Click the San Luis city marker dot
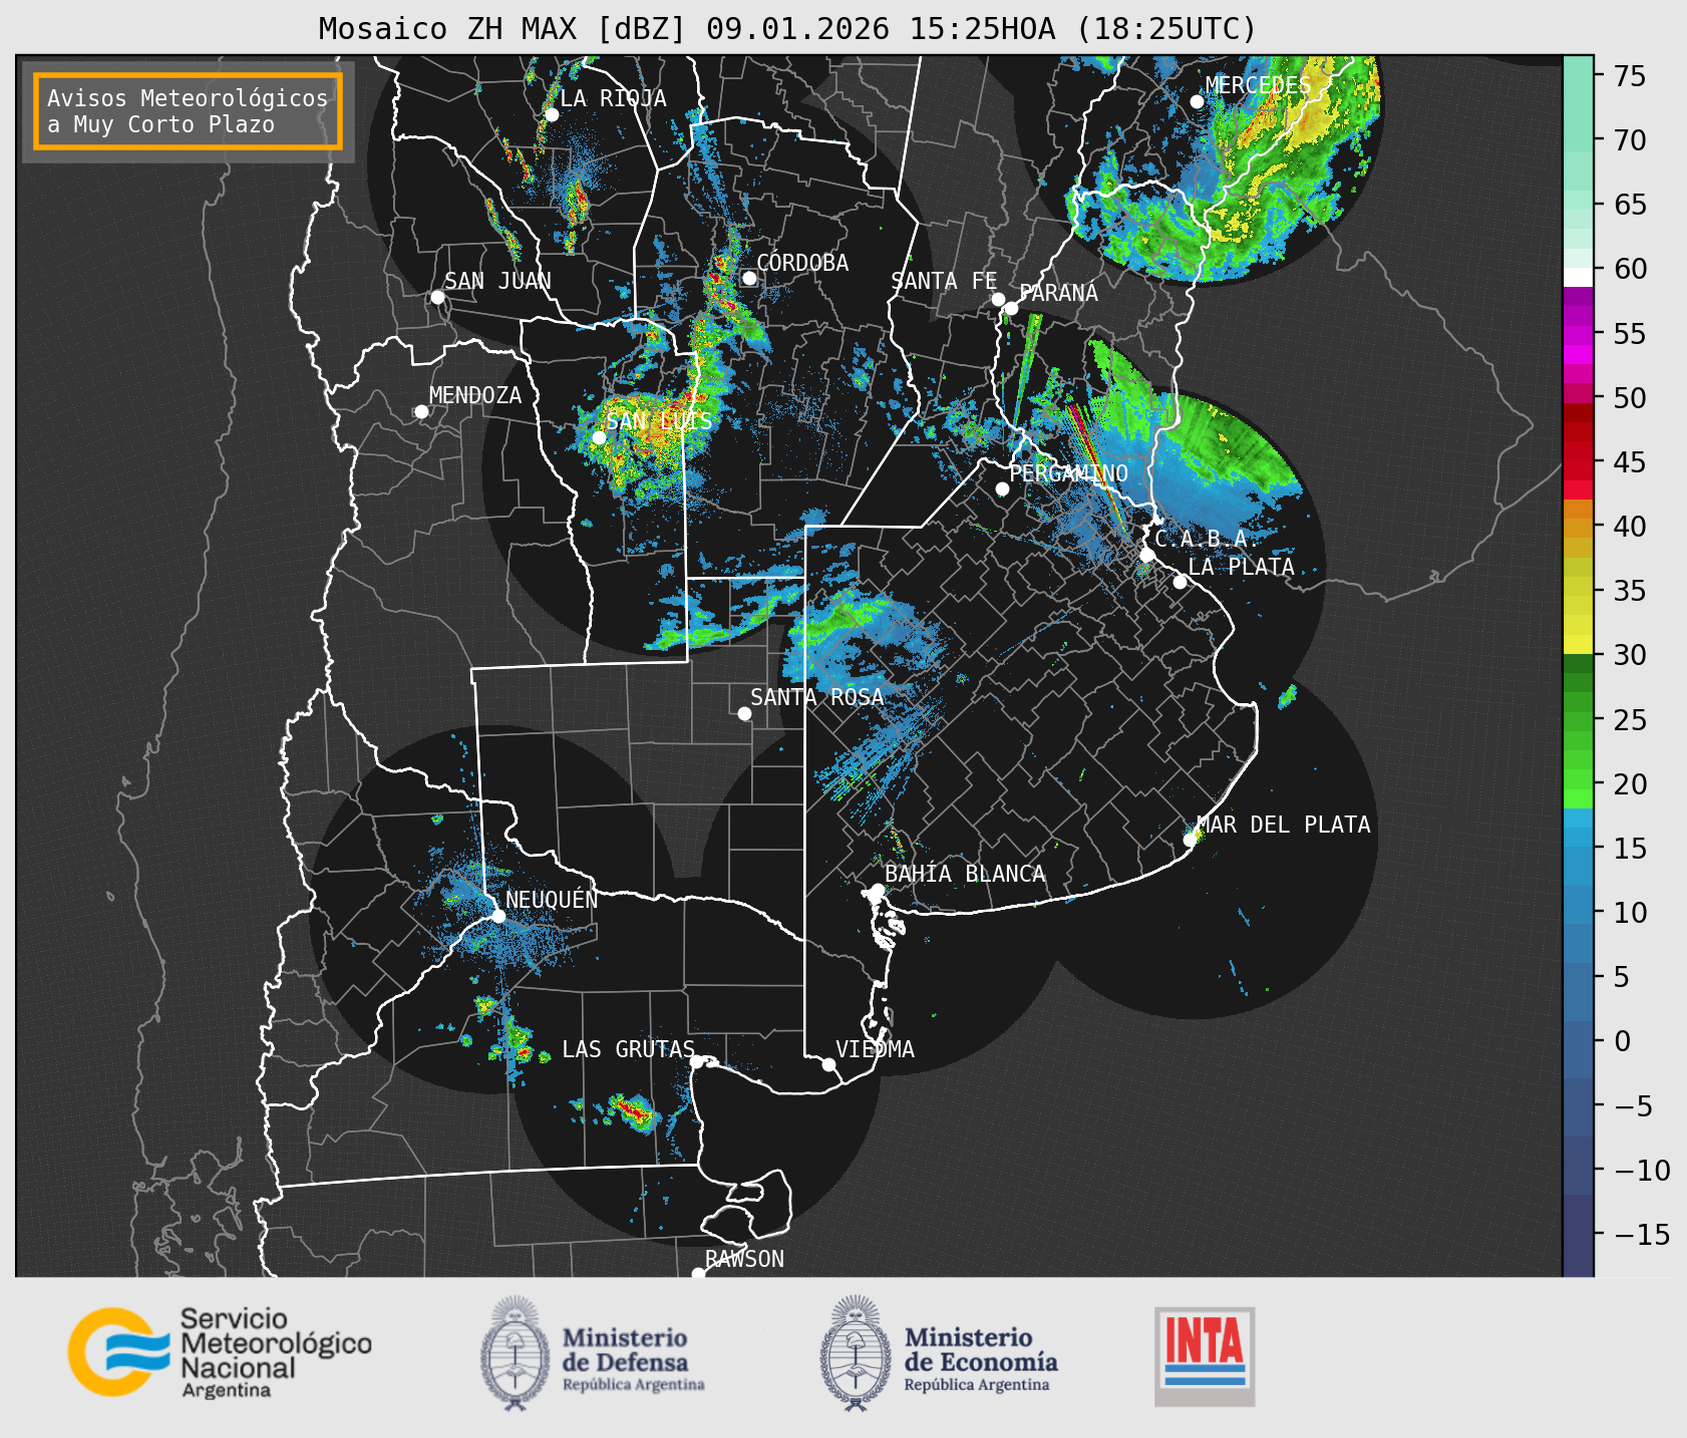Viewport: 1687px width, 1438px height. (x=598, y=438)
